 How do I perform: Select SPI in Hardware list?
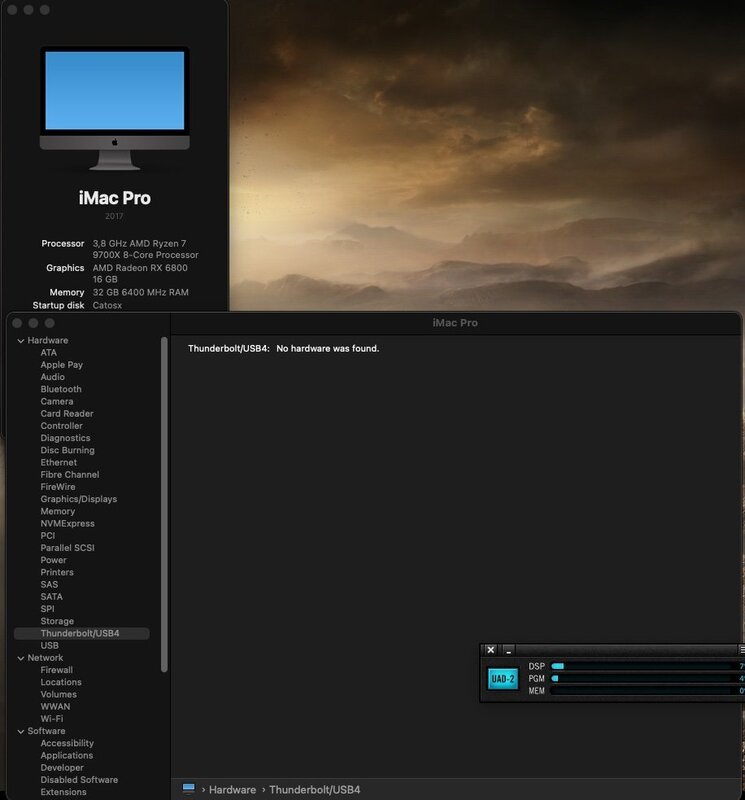[47, 609]
